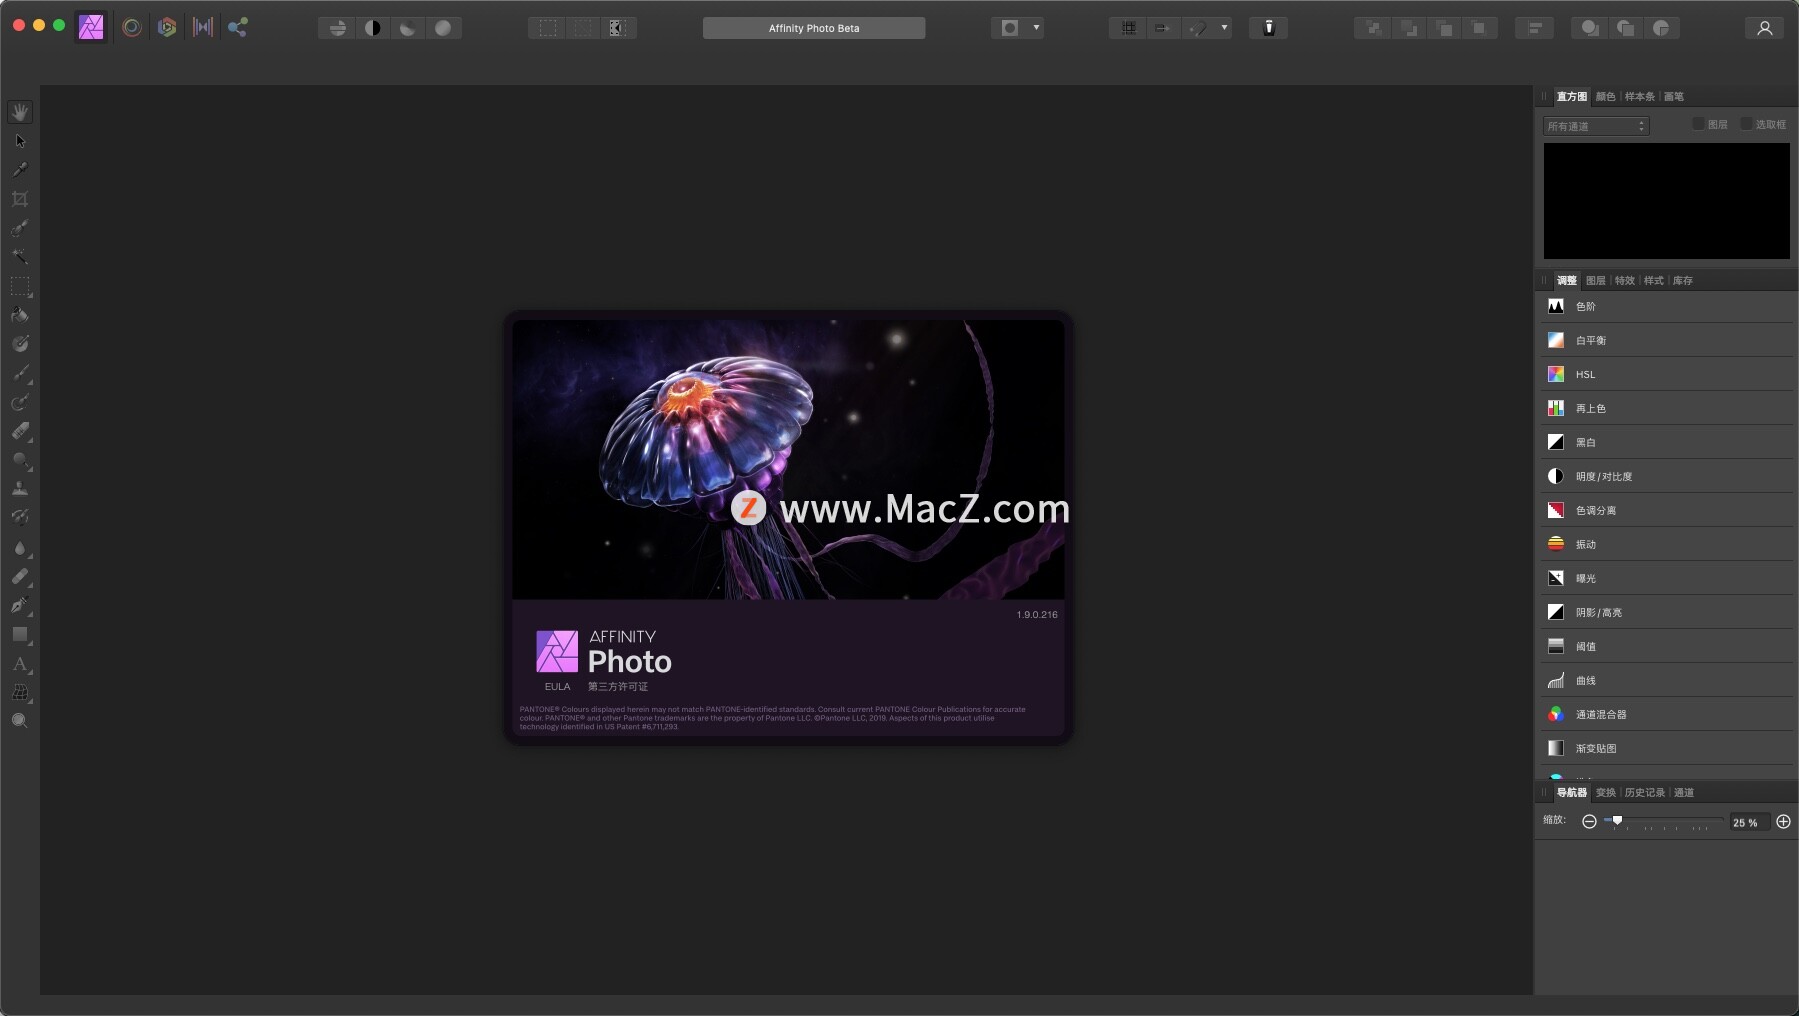Viewport: 1799px width, 1016px height.
Task: Pick the Color Picker eyedropper tool
Action: (x=20, y=170)
